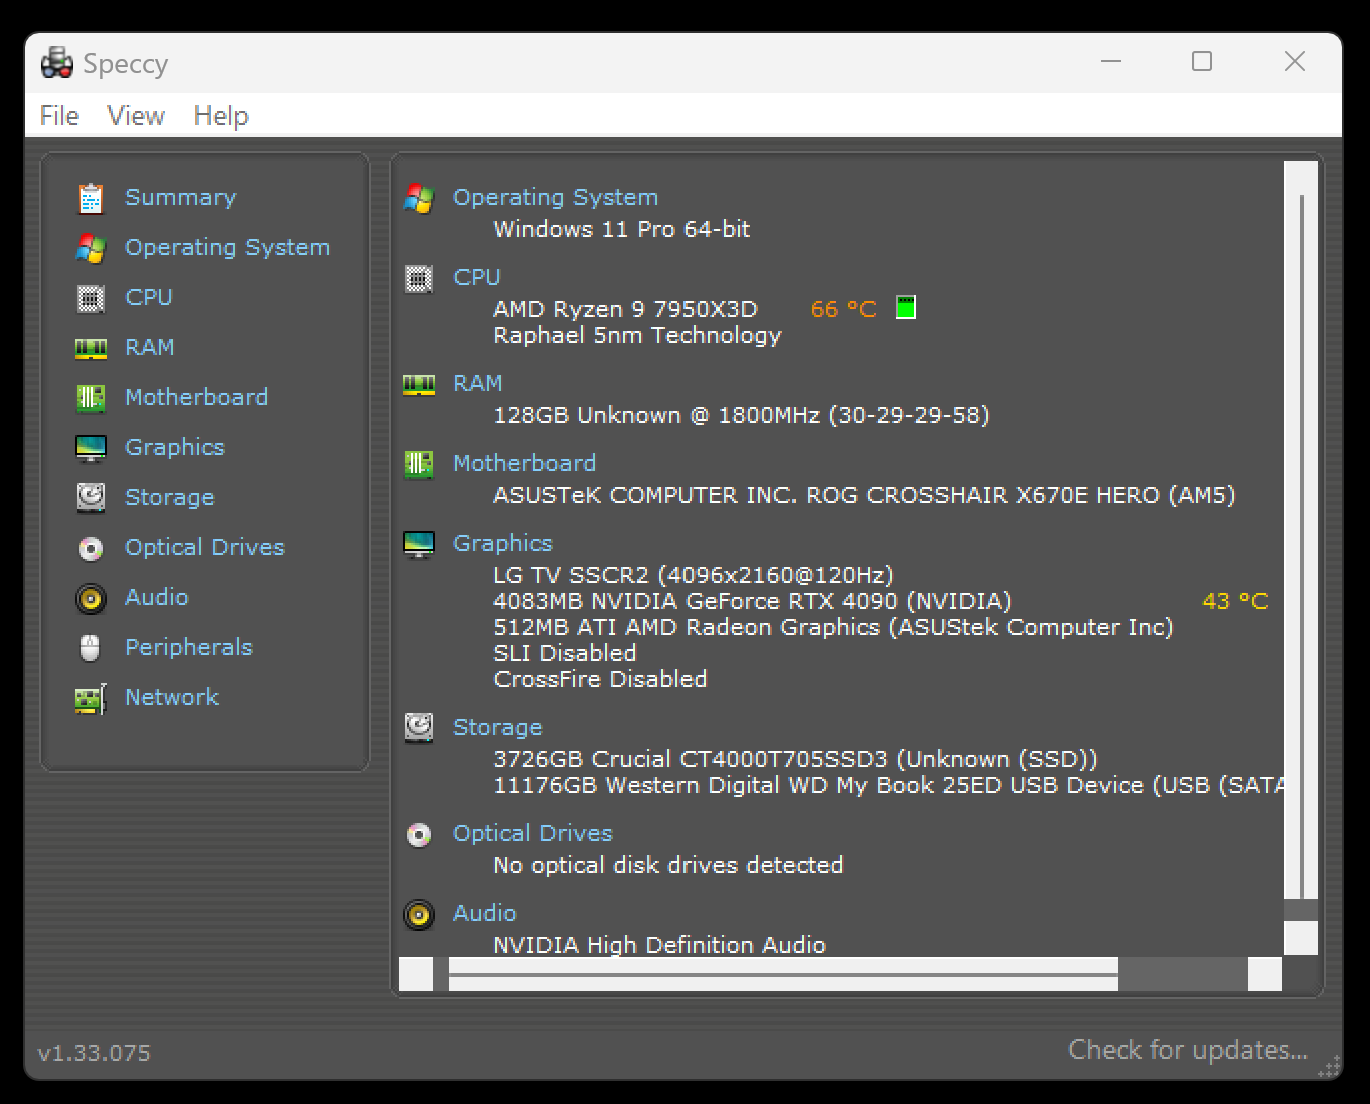This screenshot has height=1104, width=1370.
Task: Open the Optical Drives heading link in summary
Action: tap(533, 833)
